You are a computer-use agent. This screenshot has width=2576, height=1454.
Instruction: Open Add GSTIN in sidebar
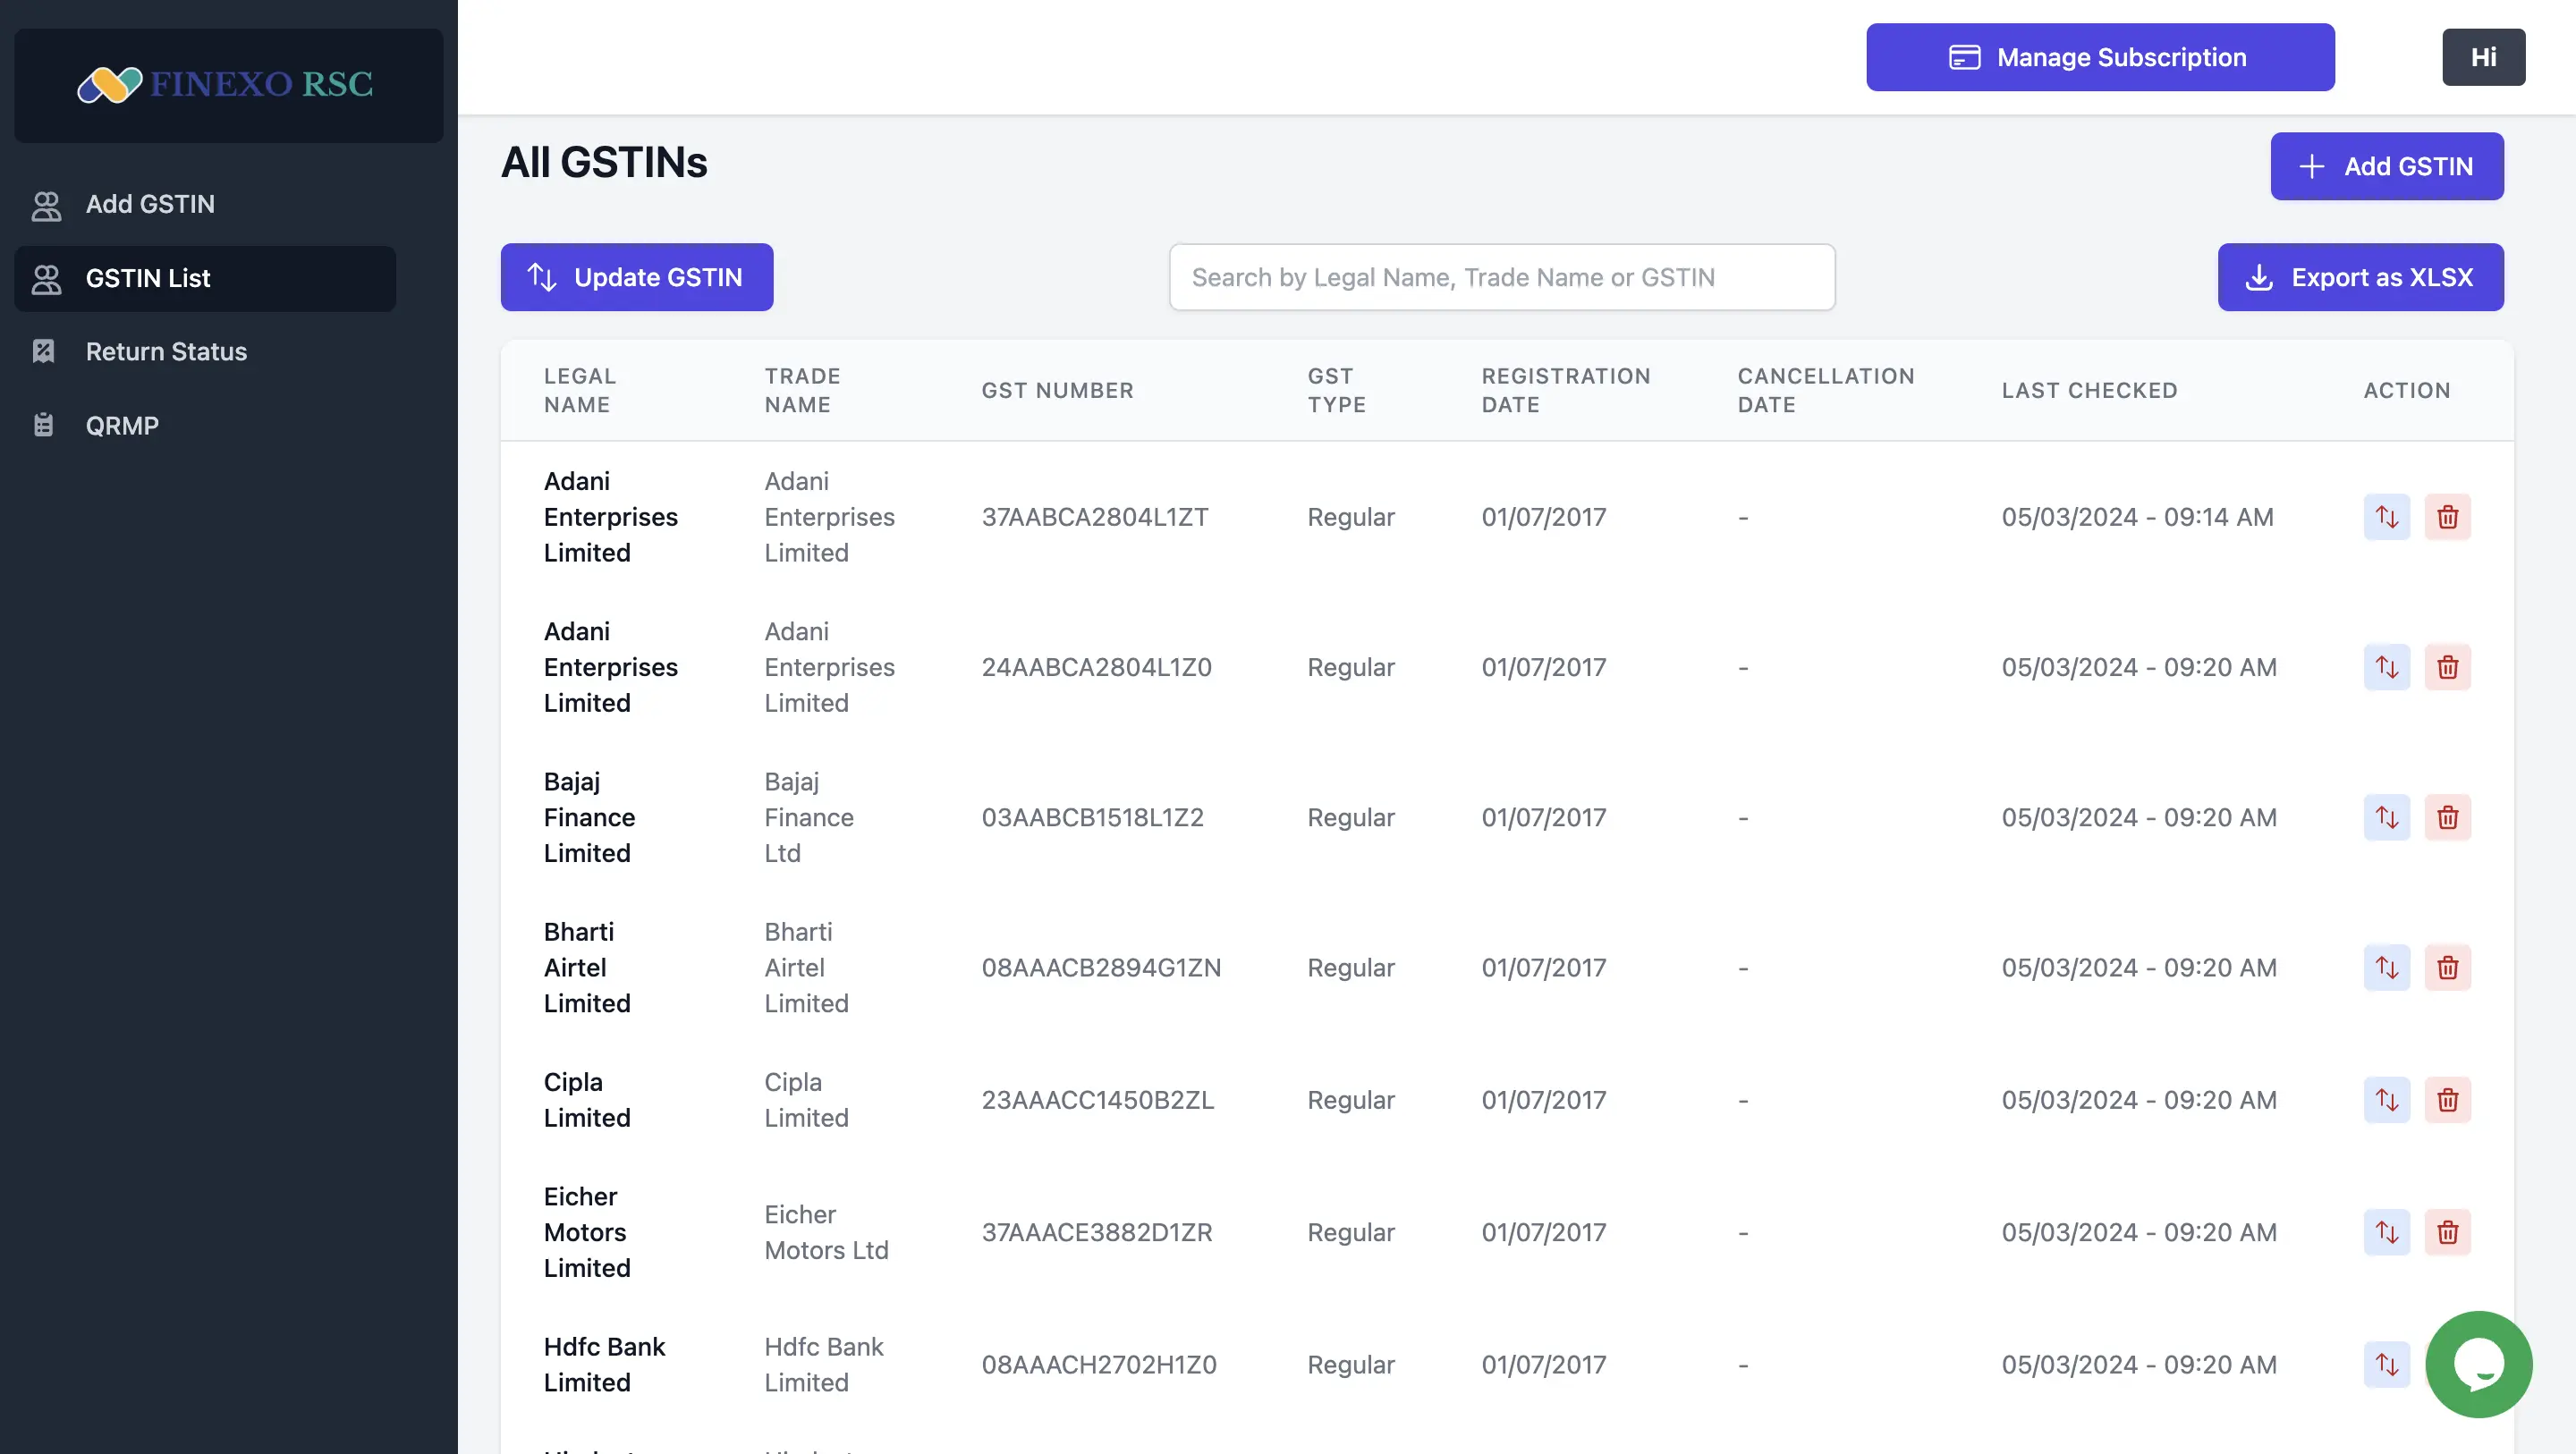[x=205, y=204]
